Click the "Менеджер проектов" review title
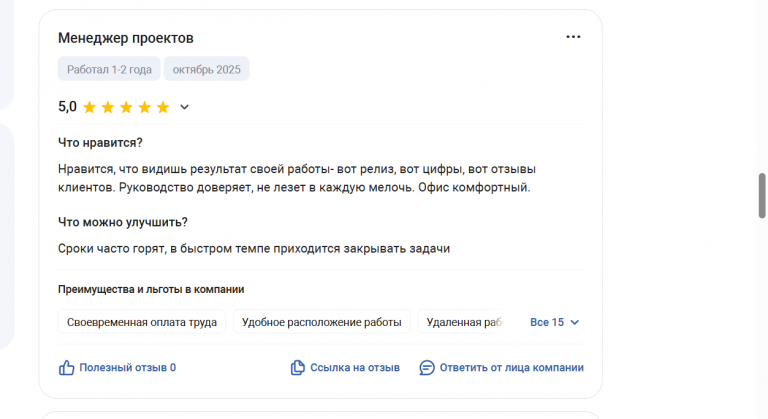 126,38
